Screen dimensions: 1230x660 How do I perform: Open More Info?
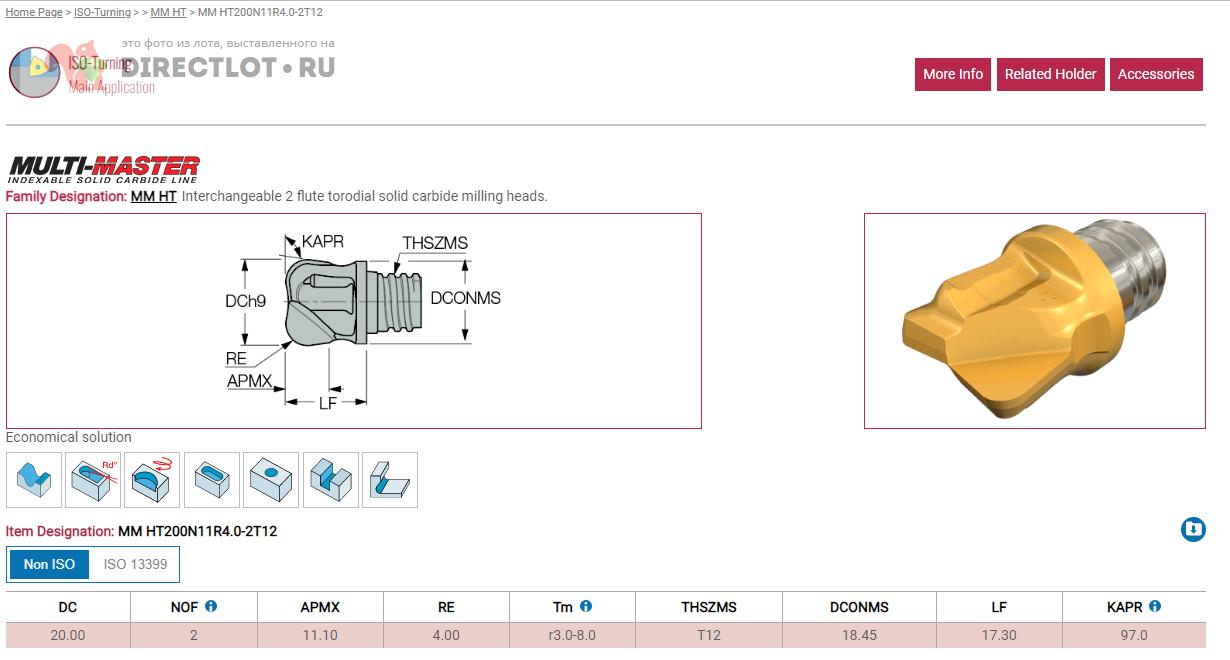pyautogui.click(x=953, y=74)
